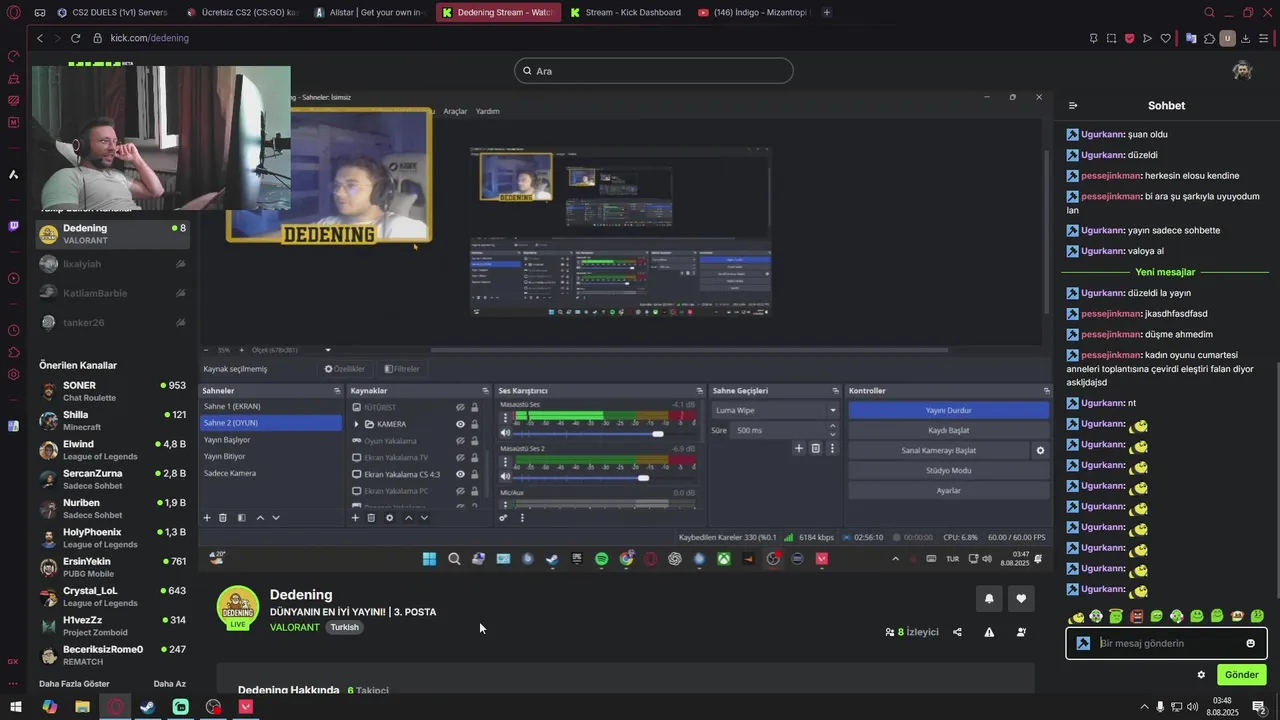Viewport: 1280px width, 720px height.
Task: Open the browser translate extension icon
Action: click(1191, 38)
